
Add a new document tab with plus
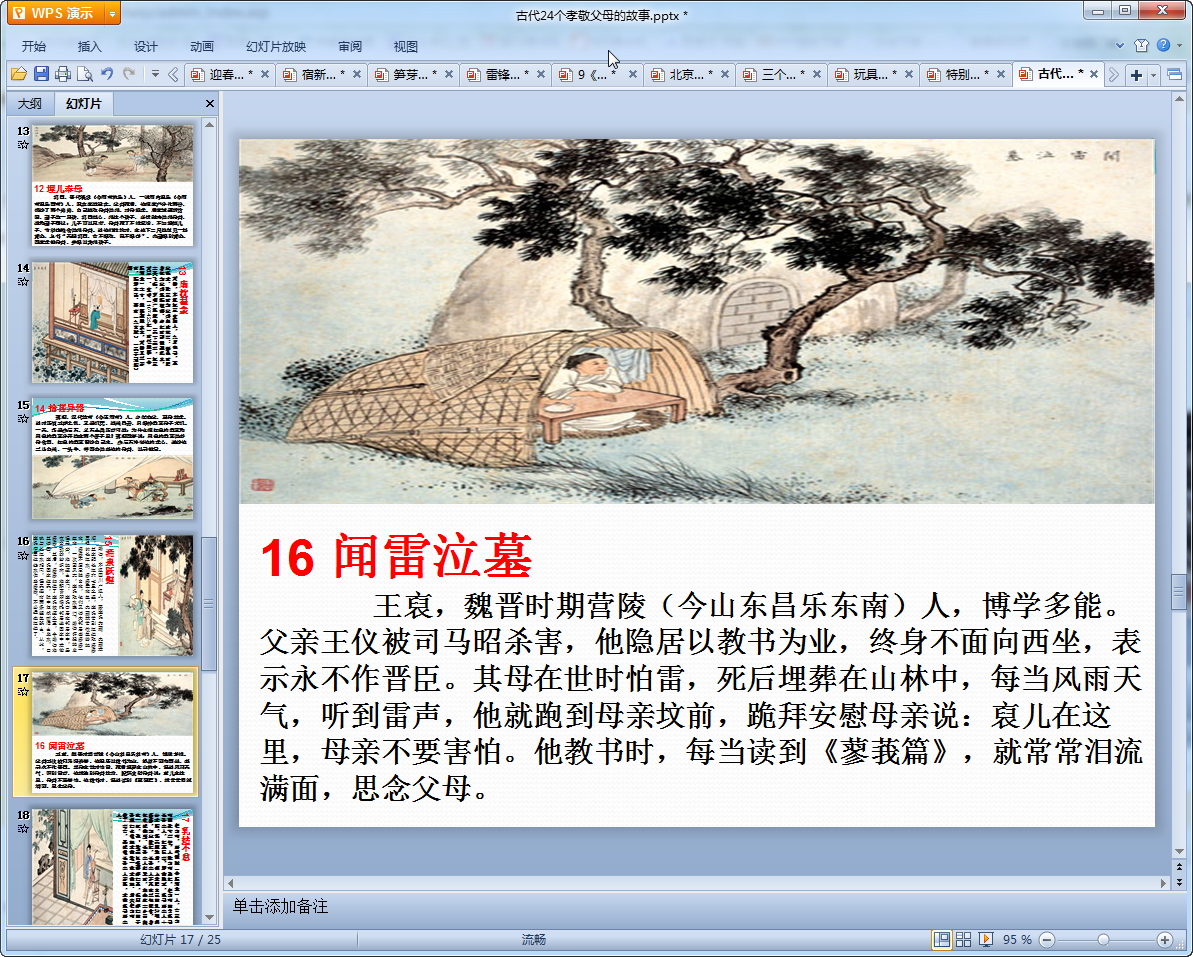pos(1136,75)
